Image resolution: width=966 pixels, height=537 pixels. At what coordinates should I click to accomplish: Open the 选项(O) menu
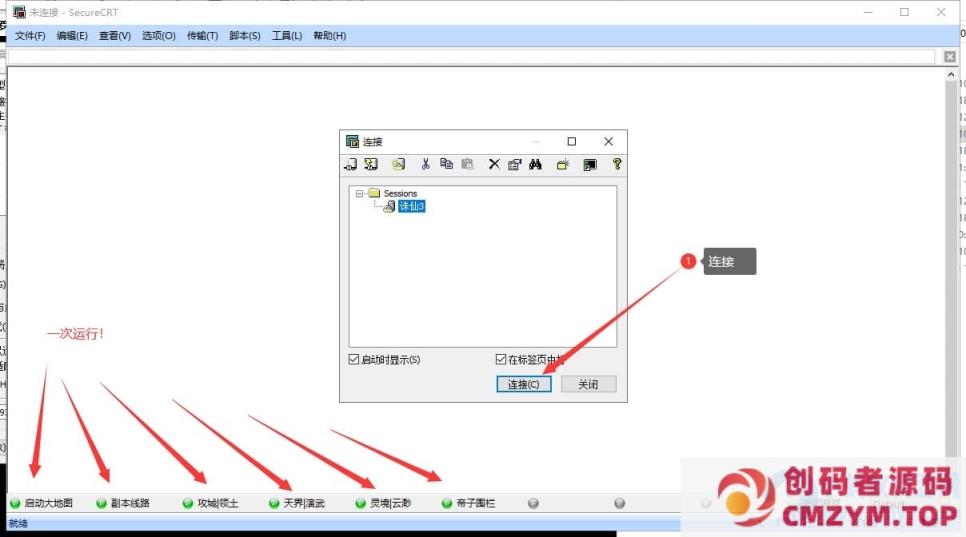point(158,36)
